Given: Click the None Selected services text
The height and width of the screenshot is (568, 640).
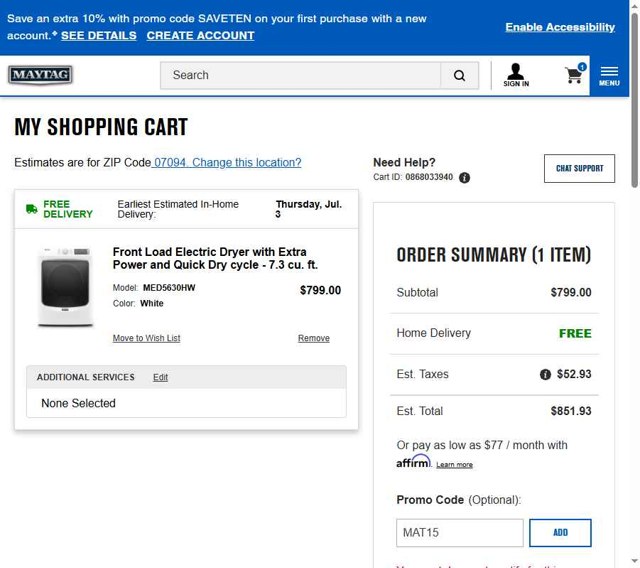Looking at the screenshot, I should 78,403.
